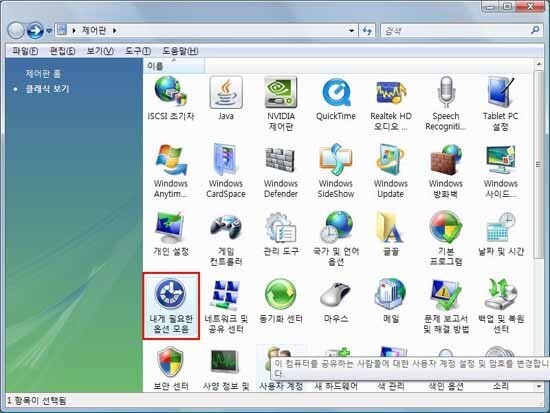
Task: Open 보안 센터 shield icon
Action: [x=171, y=368]
